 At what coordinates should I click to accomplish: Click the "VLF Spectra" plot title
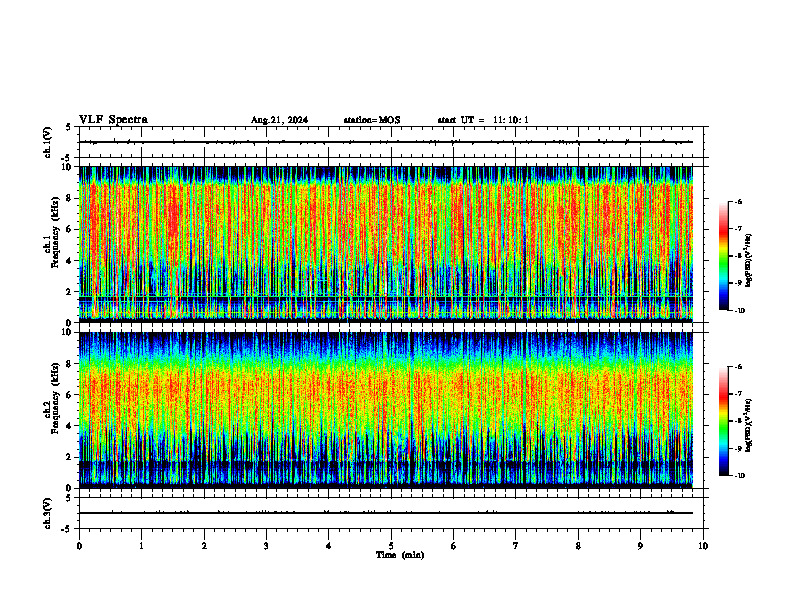pos(113,120)
